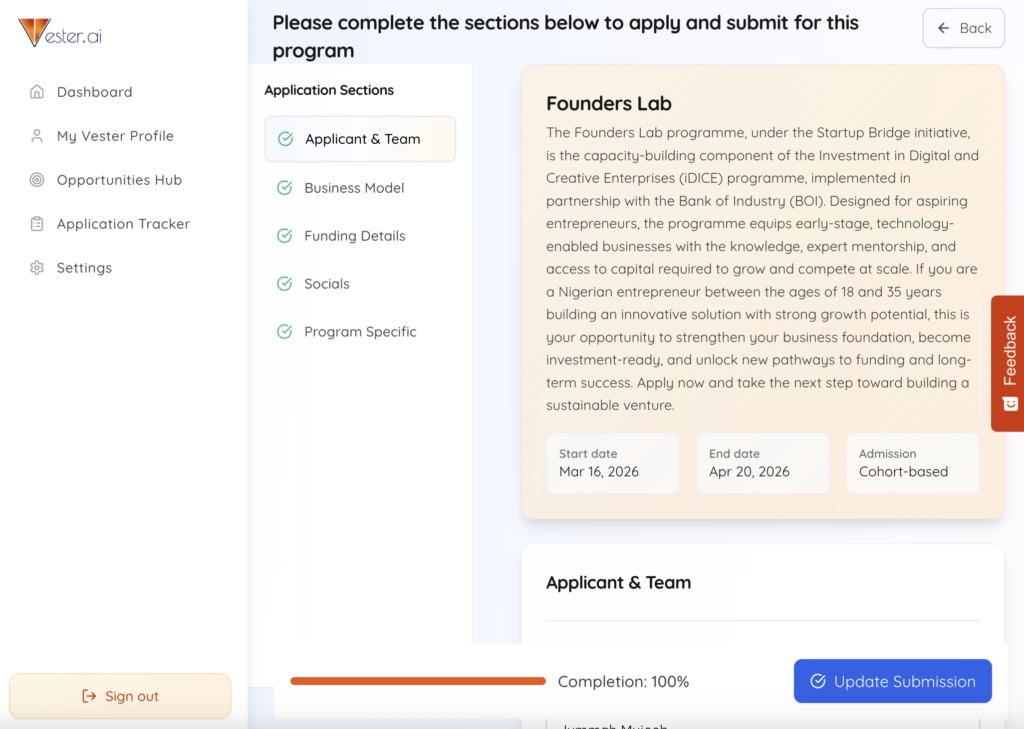Click the Applicant & Team checkmark
Image resolution: width=1024 pixels, height=729 pixels.
tap(285, 139)
